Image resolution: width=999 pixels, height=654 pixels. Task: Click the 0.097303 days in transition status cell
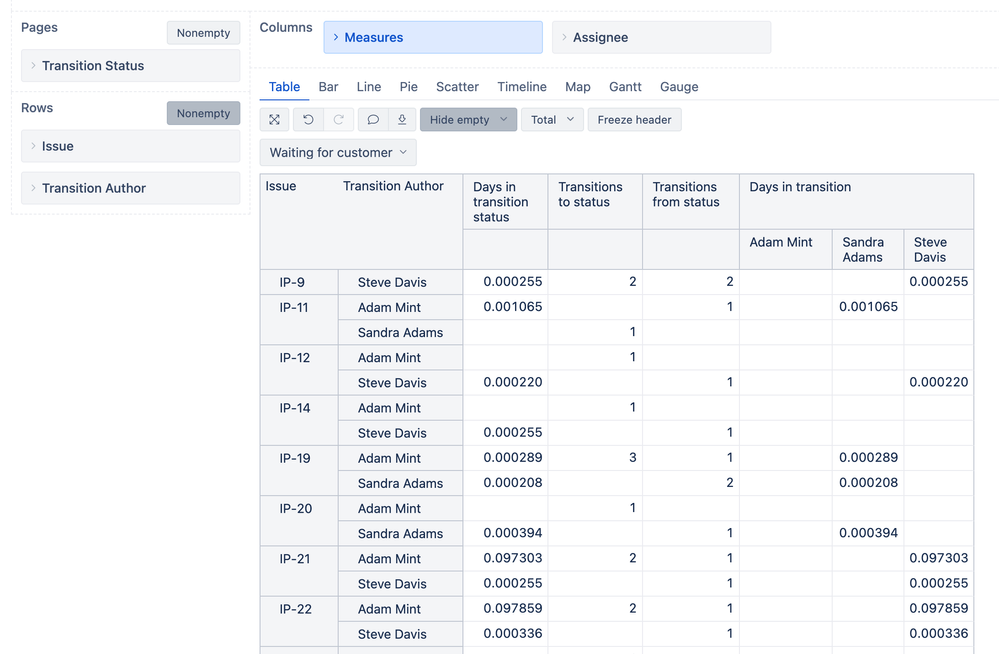[x=505, y=558]
